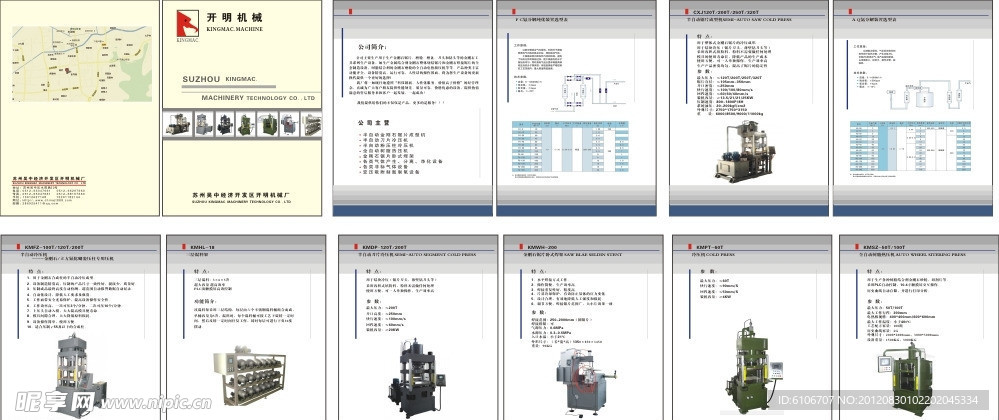Click the last machine thumbnail in the cover strip
This screenshot has width=999, height=420.
coord(310,124)
